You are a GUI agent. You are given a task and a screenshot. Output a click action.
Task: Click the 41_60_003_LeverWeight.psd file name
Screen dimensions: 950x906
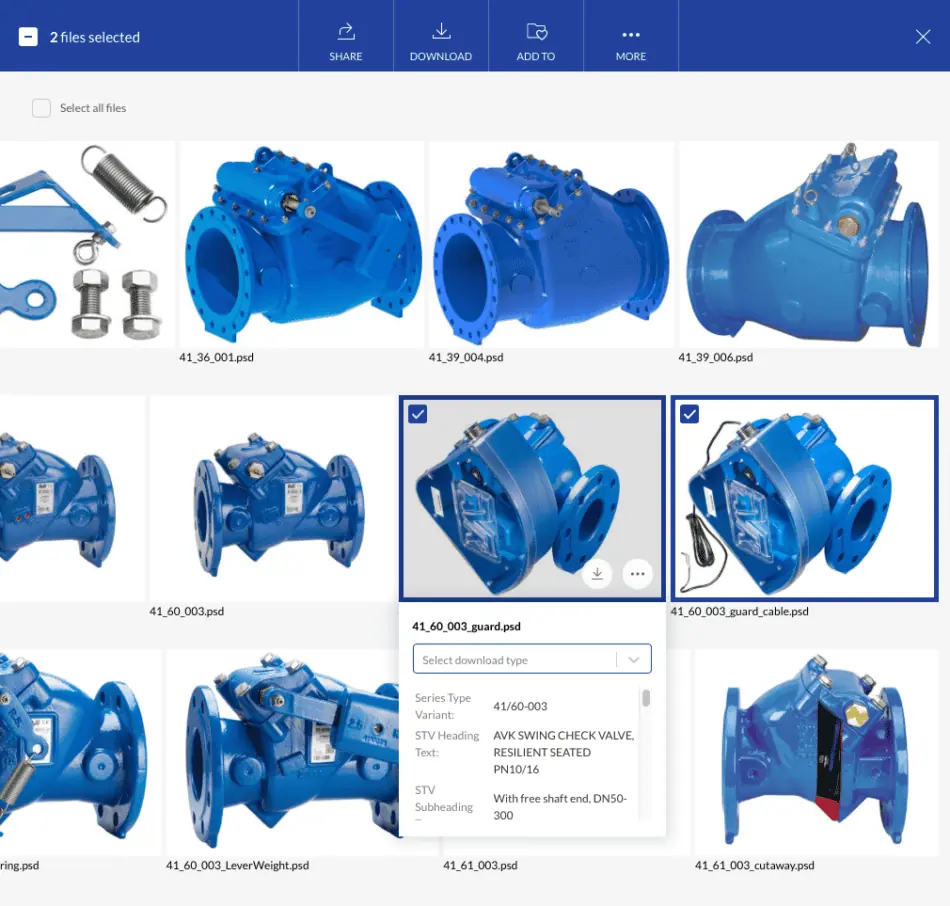[x=238, y=865]
